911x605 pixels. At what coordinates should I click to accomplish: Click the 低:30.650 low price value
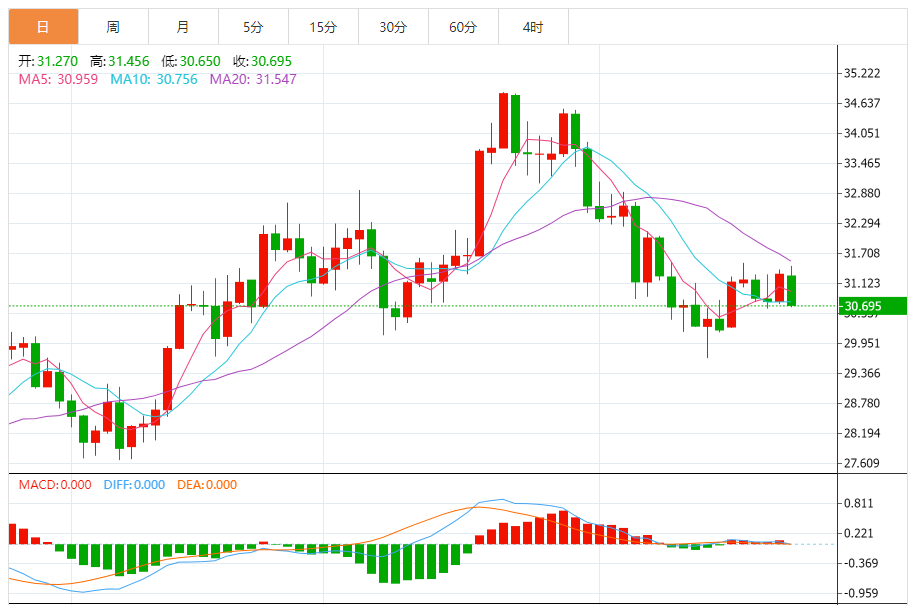pos(191,61)
